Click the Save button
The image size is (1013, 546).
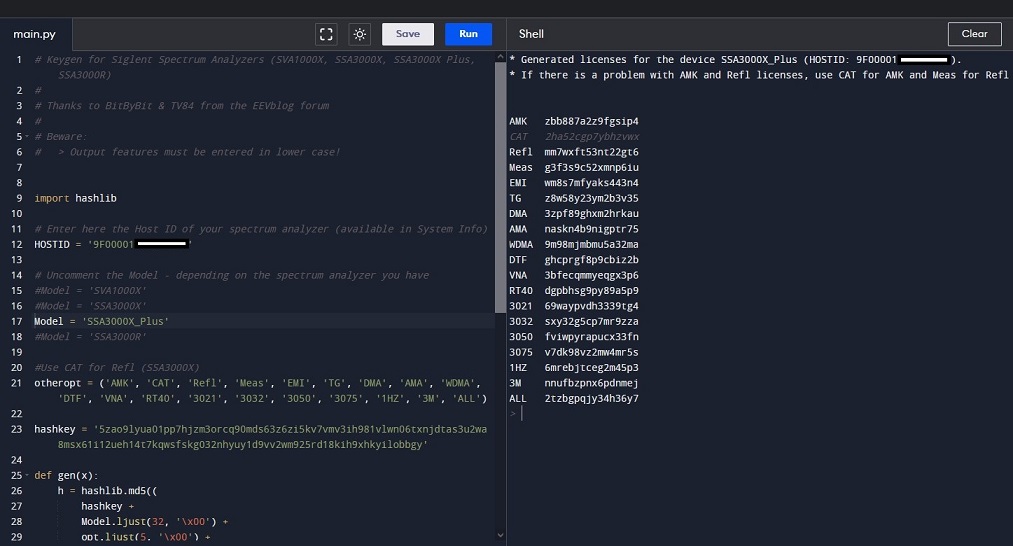408,34
